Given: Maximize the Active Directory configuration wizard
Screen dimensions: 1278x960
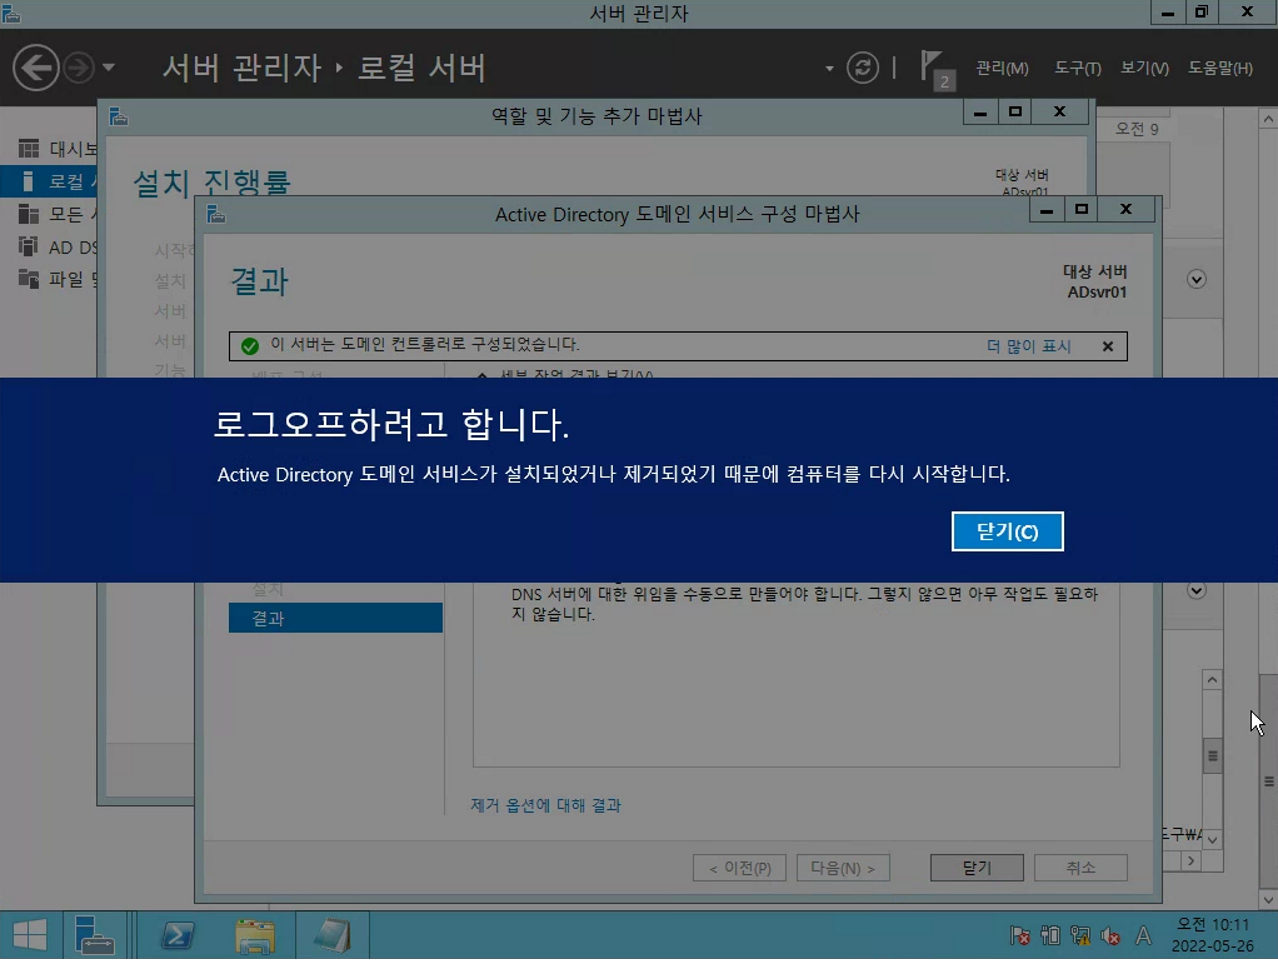Looking at the screenshot, I should pyautogui.click(x=1081, y=210).
